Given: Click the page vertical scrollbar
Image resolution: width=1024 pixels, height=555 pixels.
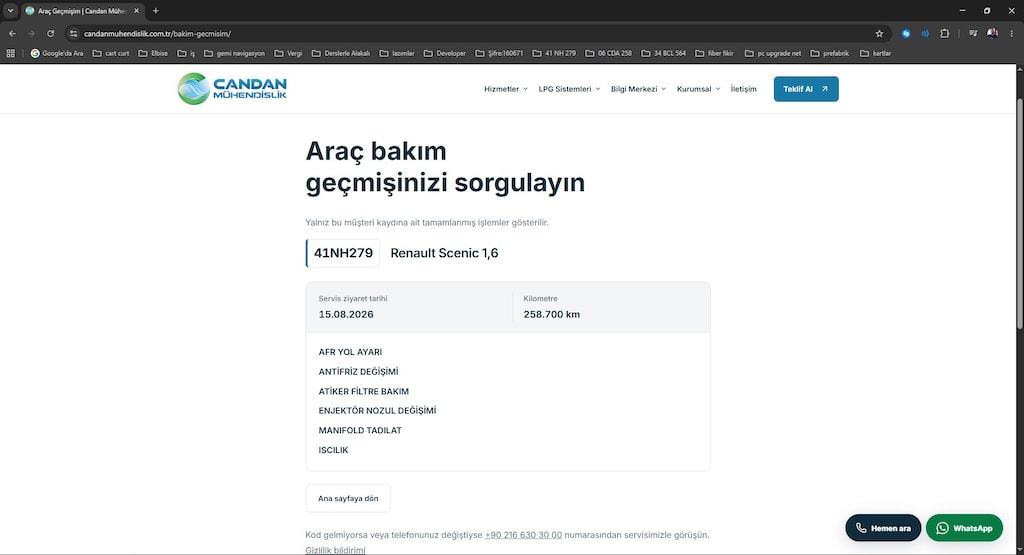Looking at the screenshot, I should point(1019,215).
